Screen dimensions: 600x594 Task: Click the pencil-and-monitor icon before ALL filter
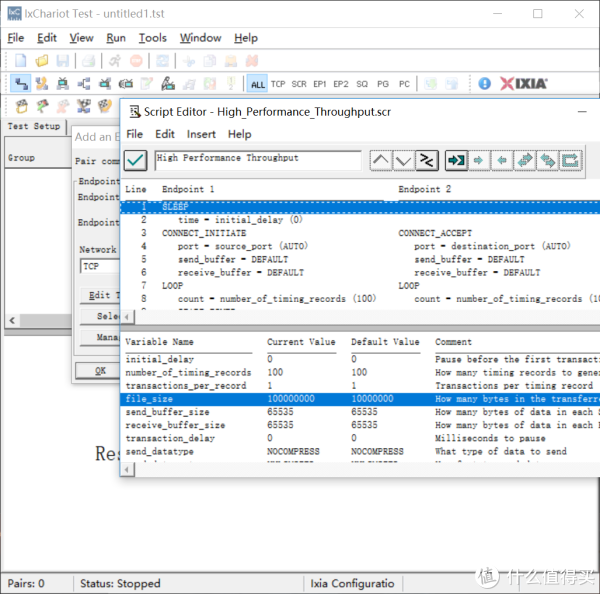[168, 83]
